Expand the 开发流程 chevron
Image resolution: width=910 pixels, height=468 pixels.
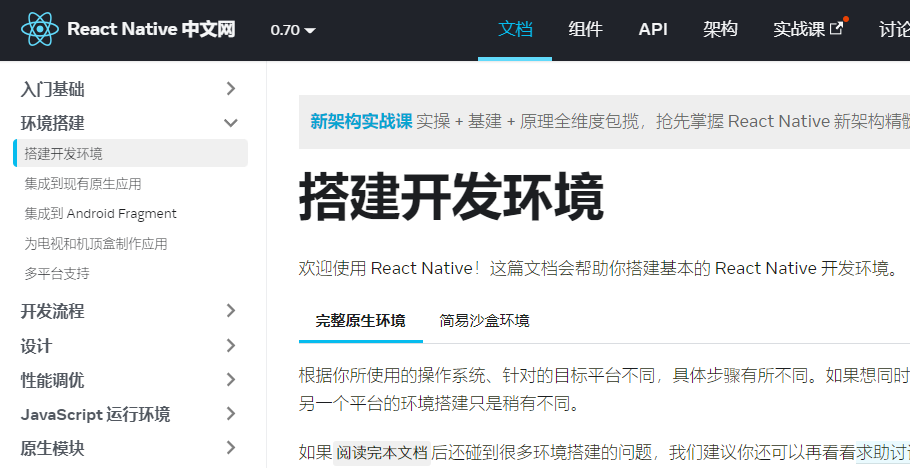pyautogui.click(x=231, y=311)
